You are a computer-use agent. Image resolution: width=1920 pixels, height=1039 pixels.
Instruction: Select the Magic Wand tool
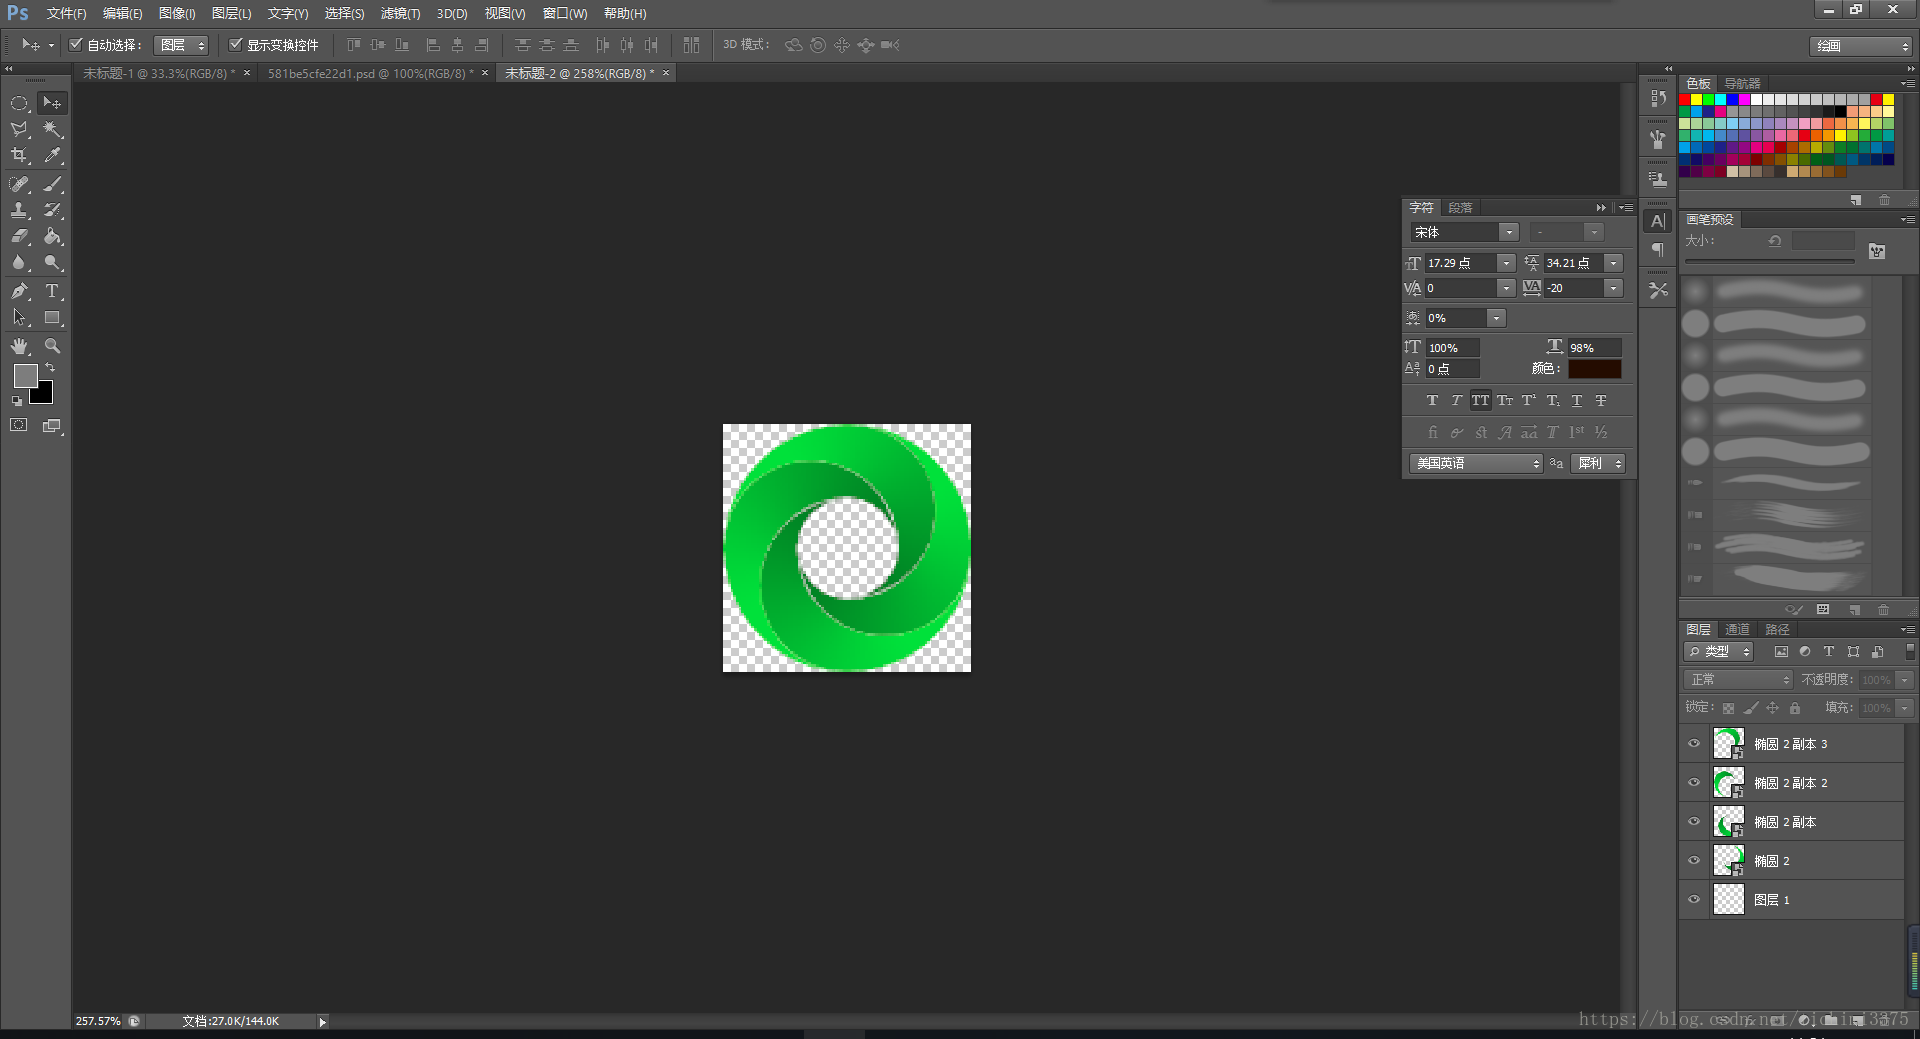coord(52,130)
